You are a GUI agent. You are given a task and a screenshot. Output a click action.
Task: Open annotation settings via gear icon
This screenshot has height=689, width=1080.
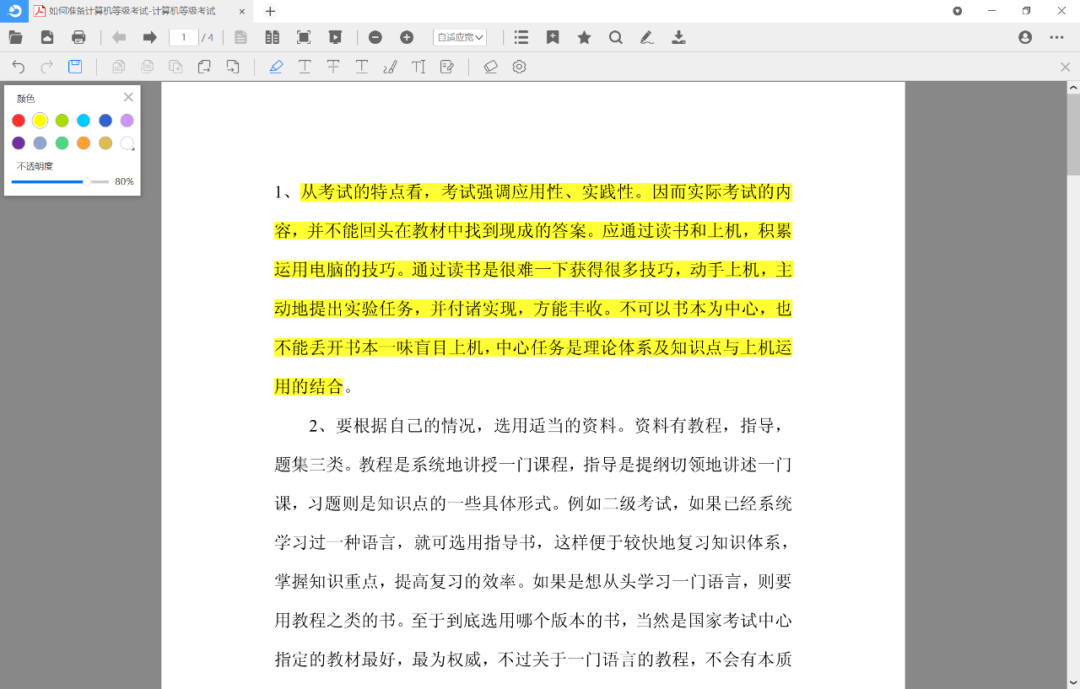[x=519, y=67]
